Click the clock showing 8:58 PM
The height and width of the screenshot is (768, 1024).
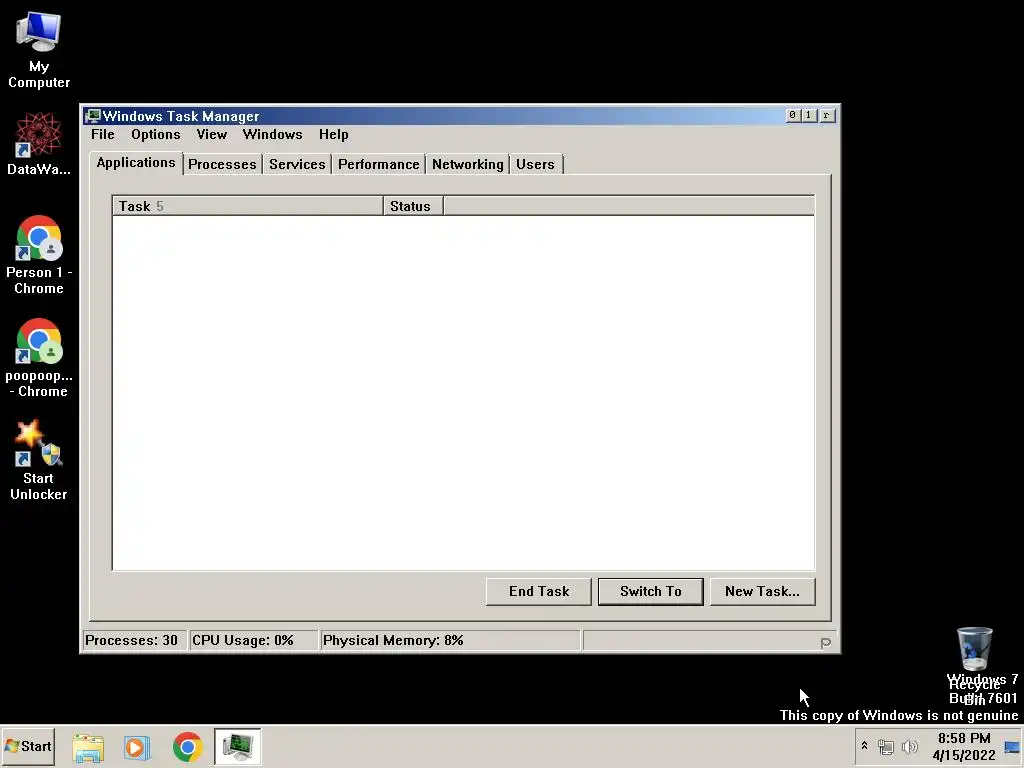click(964, 746)
